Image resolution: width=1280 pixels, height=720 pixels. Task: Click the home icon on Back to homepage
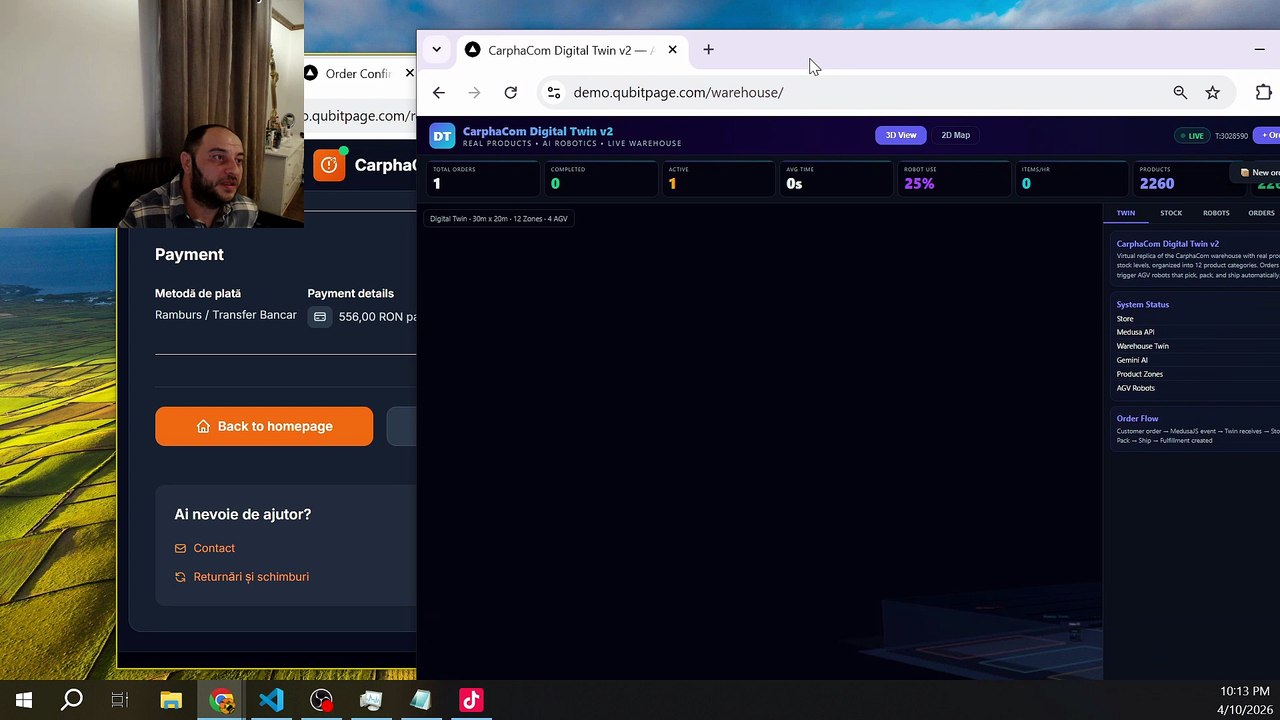[204, 426]
